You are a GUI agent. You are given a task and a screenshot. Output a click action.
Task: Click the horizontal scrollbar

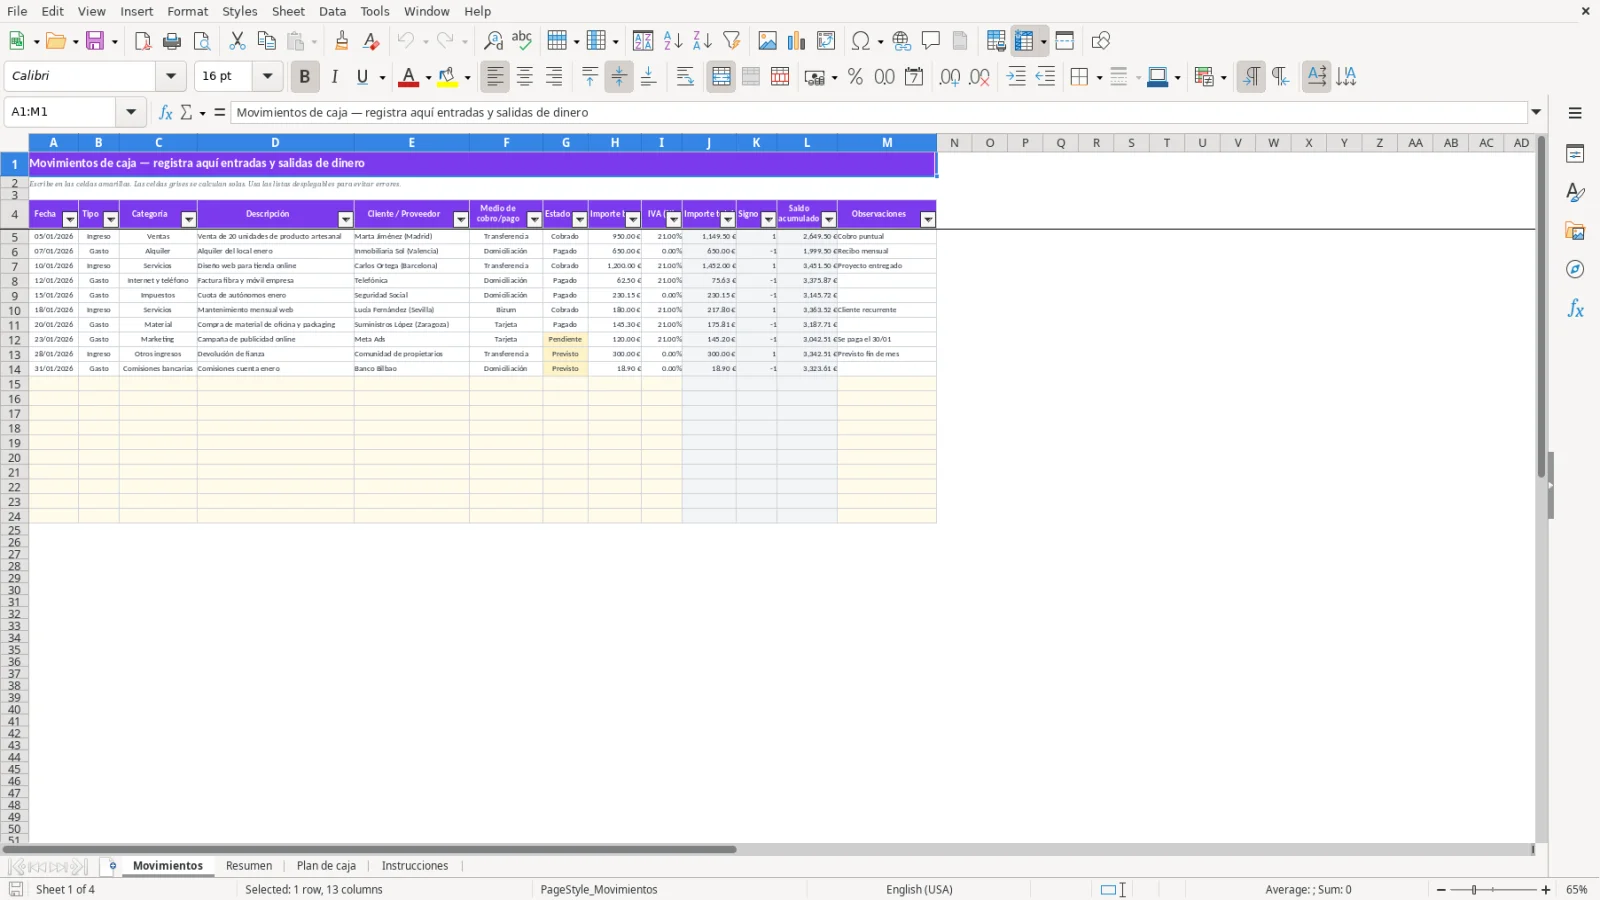tap(370, 850)
